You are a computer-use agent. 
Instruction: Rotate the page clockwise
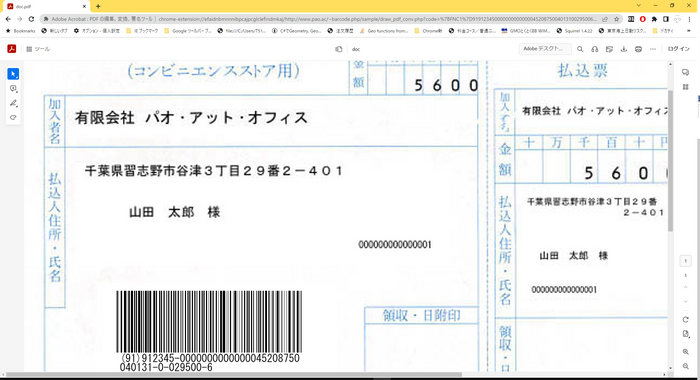[x=685, y=320]
